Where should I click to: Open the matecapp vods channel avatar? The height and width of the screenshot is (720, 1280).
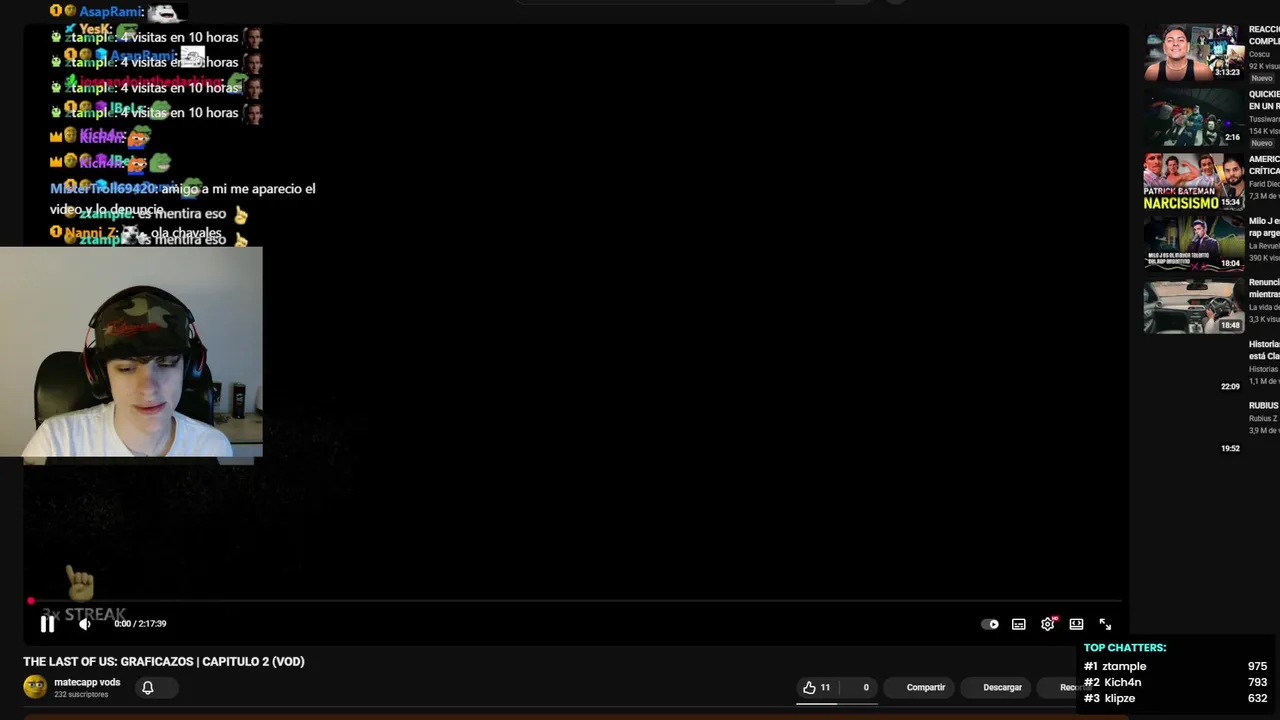click(35, 687)
